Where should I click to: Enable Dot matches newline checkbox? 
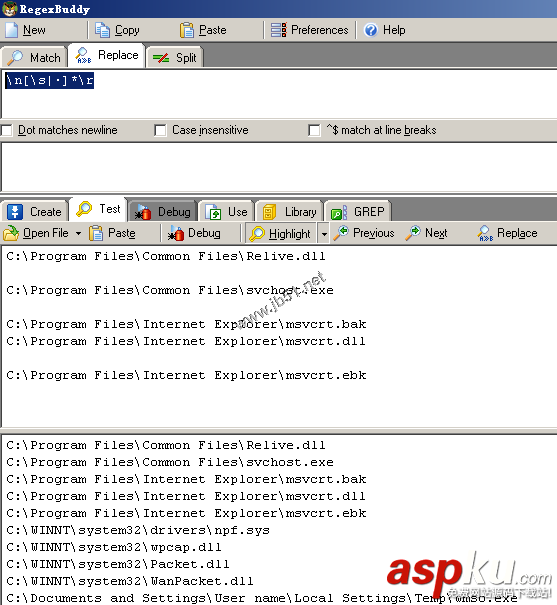click(x=7, y=130)
